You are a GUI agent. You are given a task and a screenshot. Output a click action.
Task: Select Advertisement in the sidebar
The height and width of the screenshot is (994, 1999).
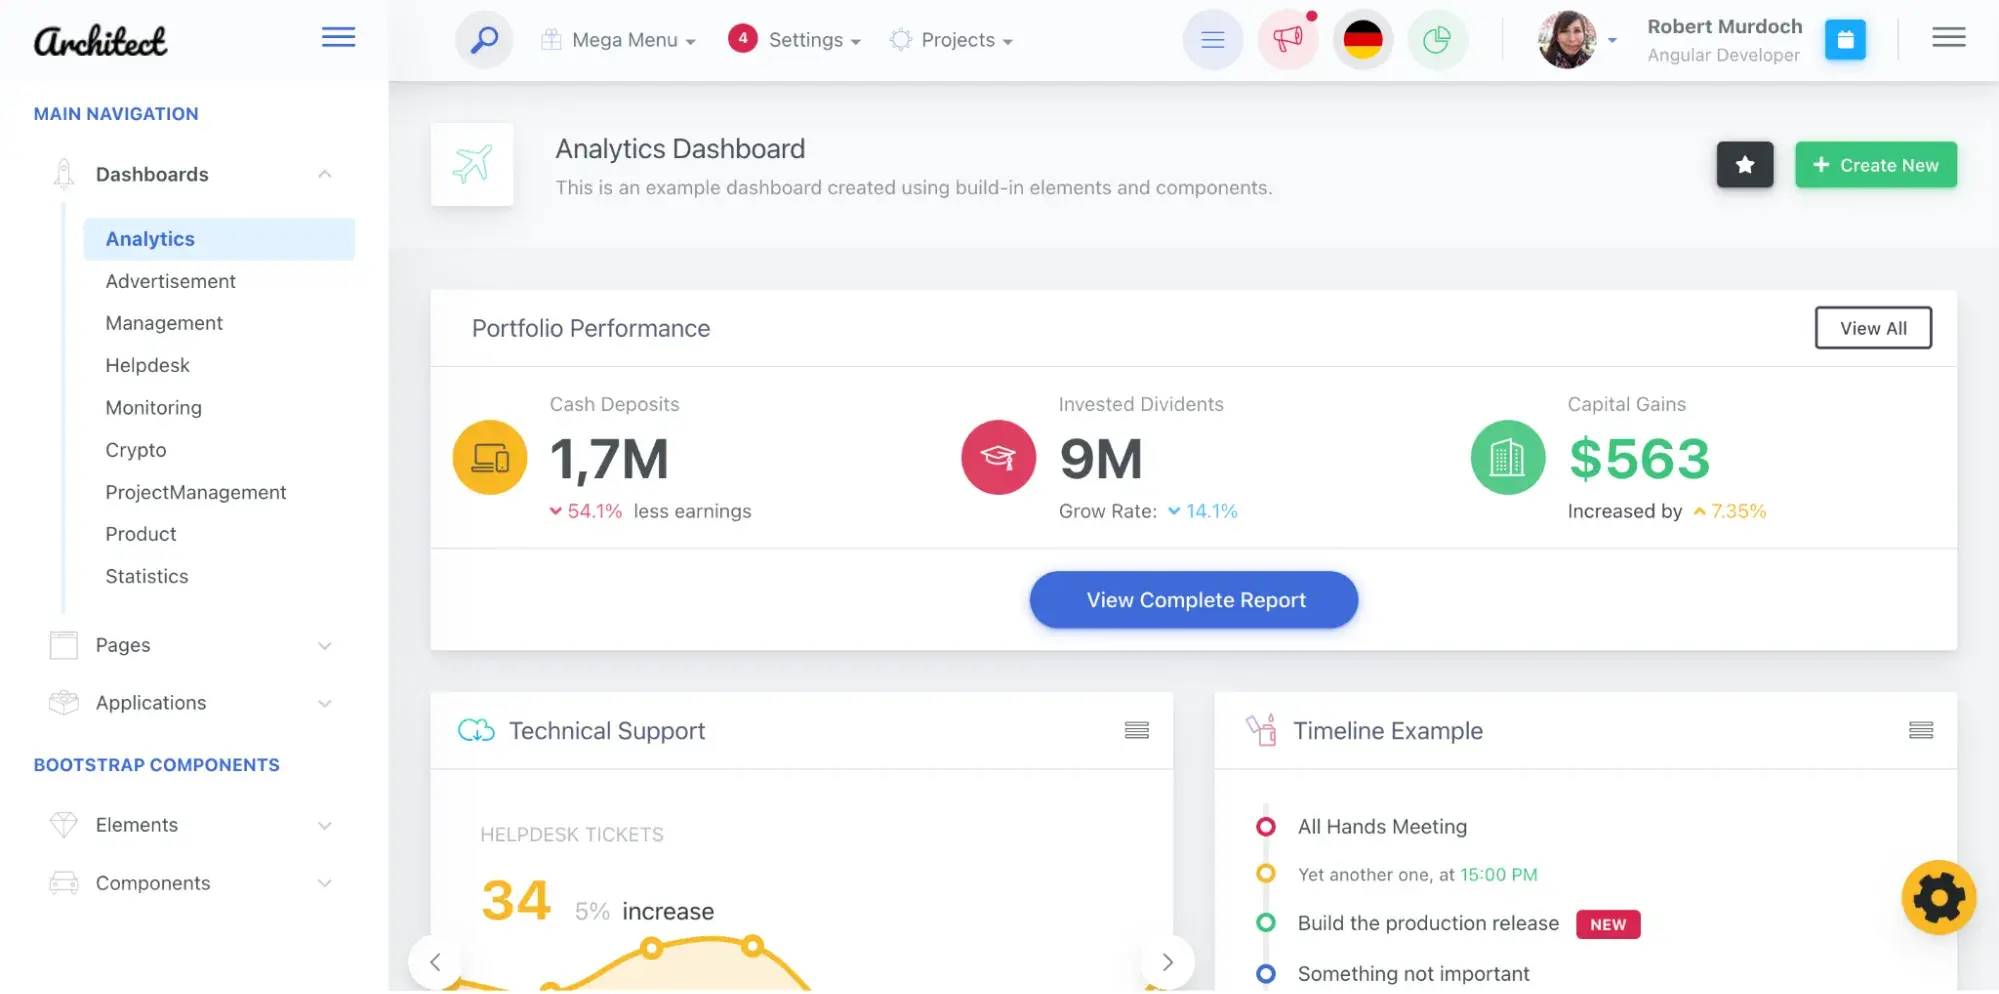click(x=171, y=282)
